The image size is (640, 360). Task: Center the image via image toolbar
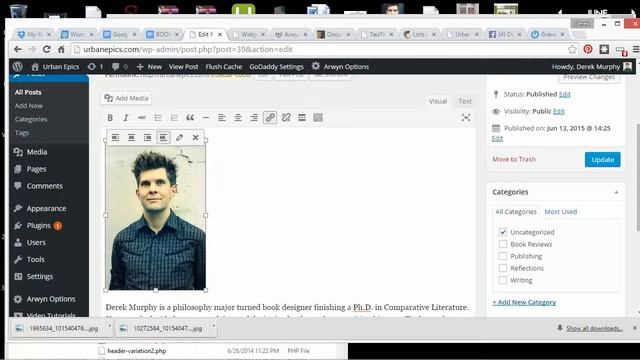pyautogui.click(x=131, y=138)
